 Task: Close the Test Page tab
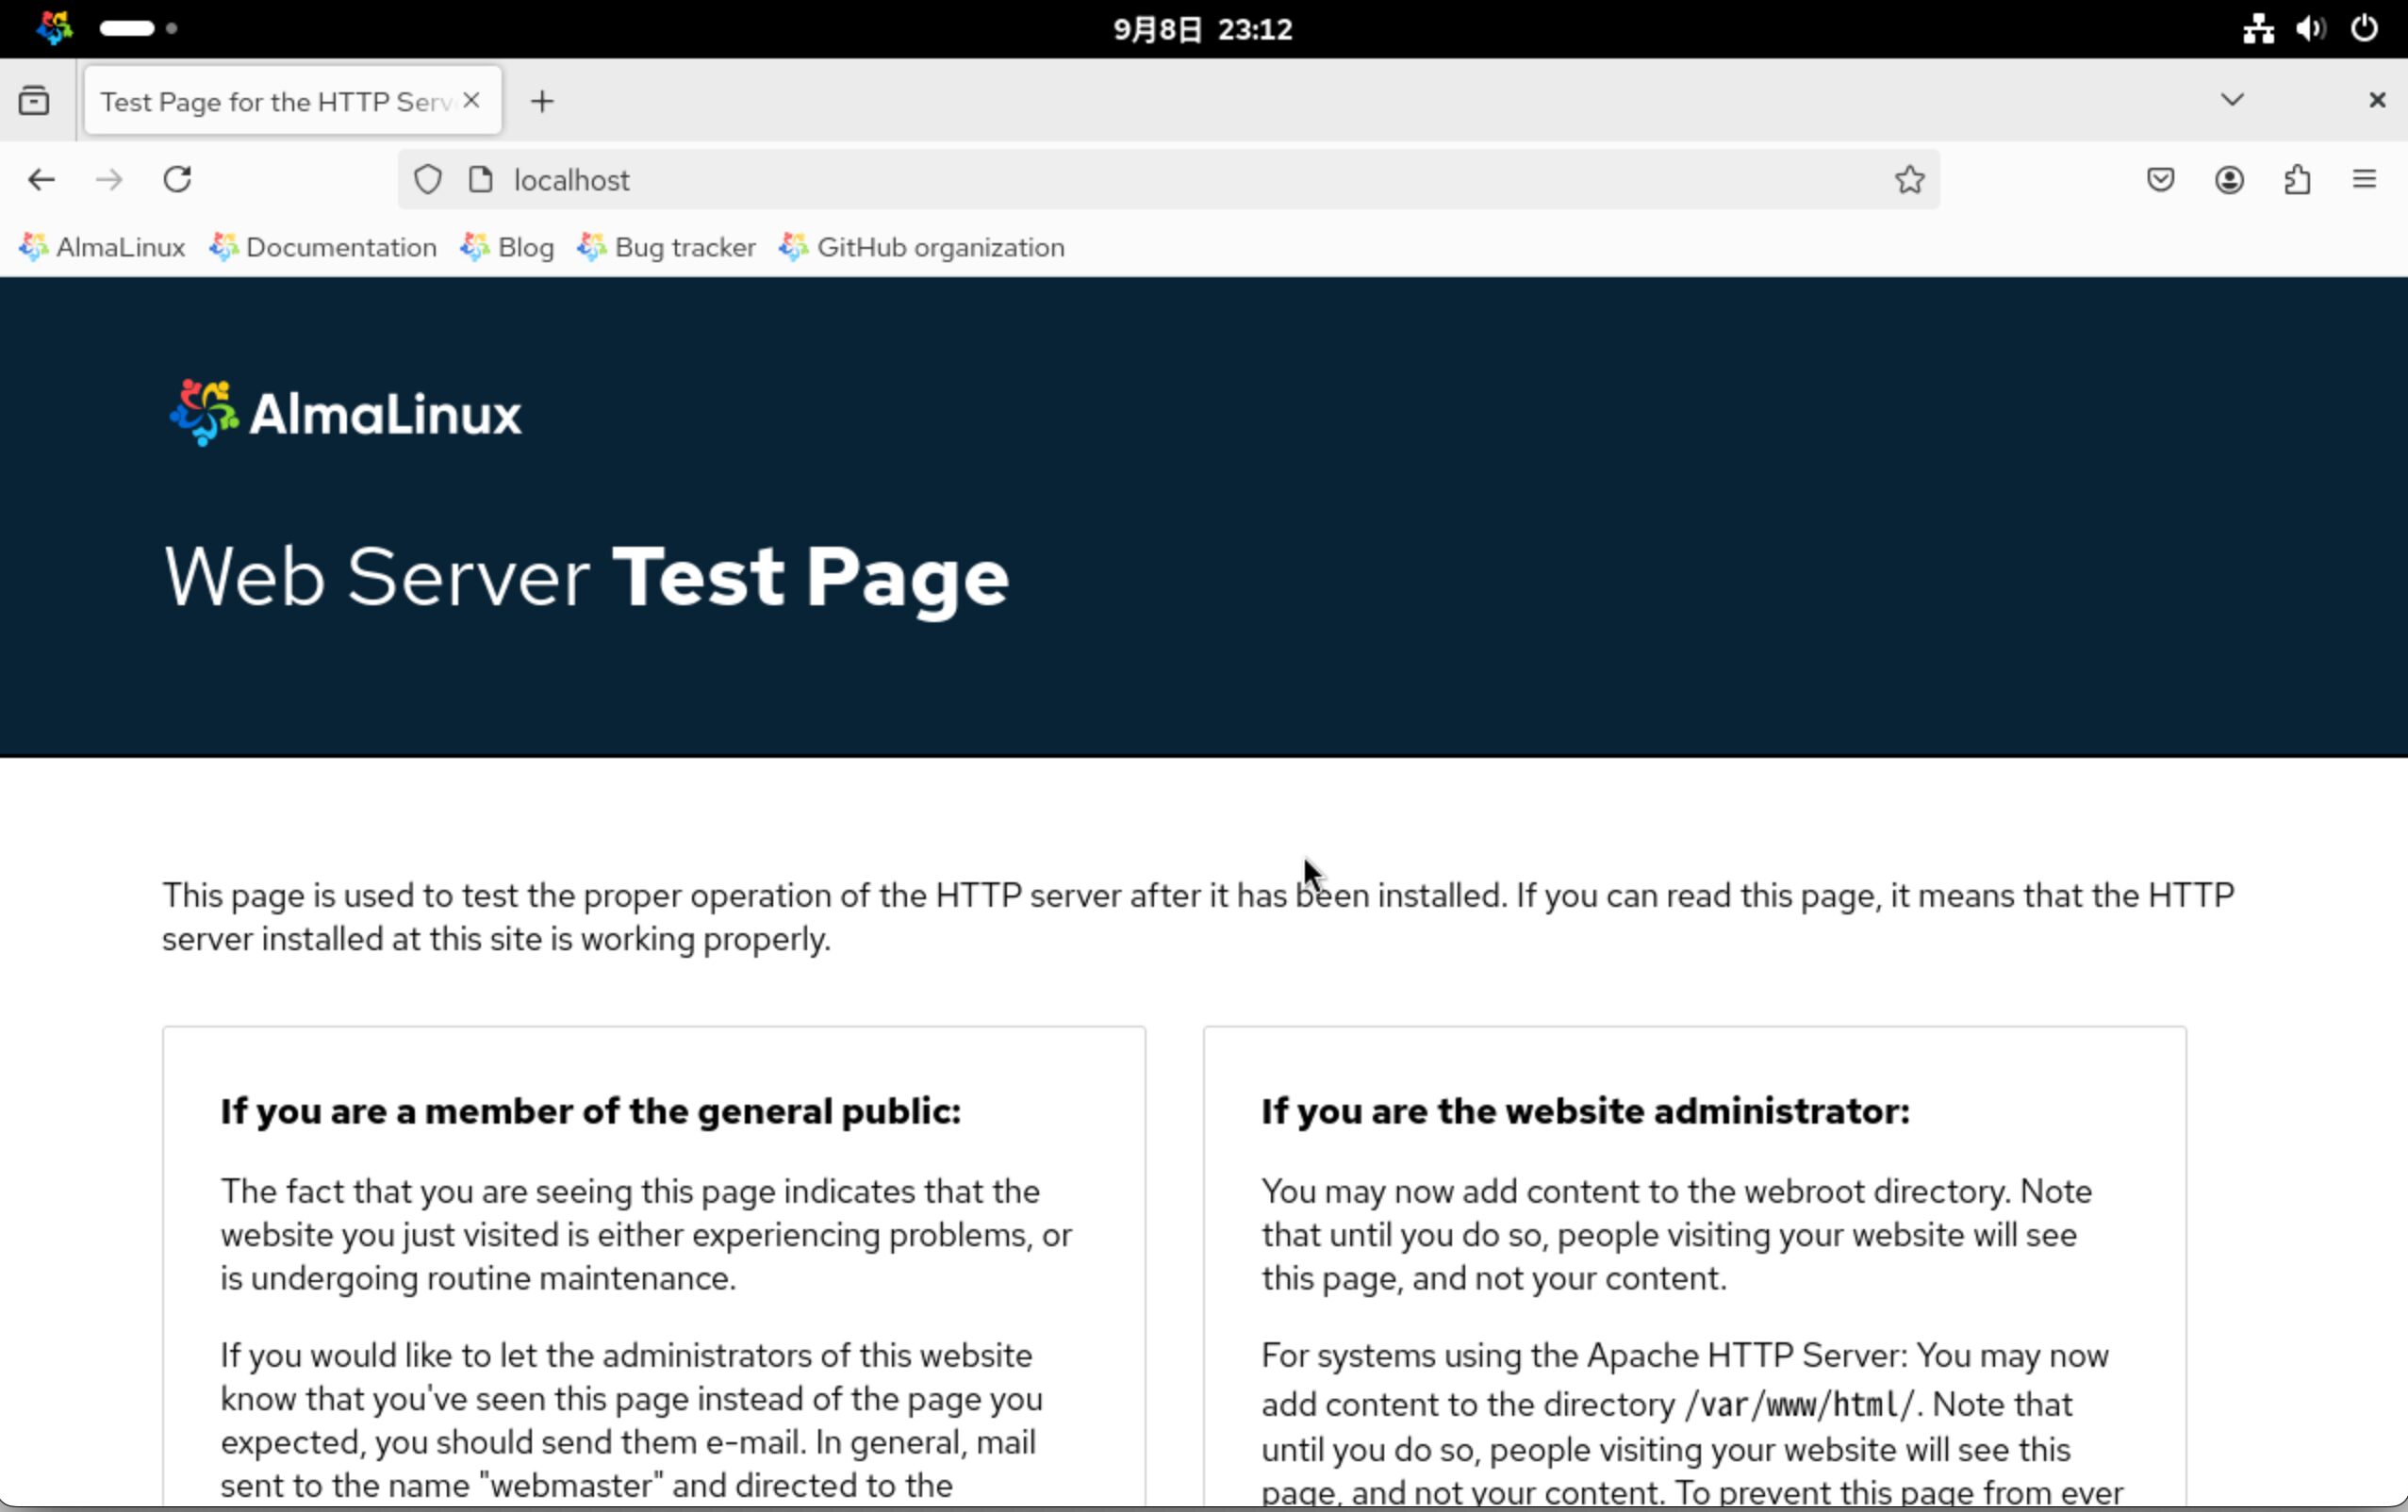(x=472, y=100)
